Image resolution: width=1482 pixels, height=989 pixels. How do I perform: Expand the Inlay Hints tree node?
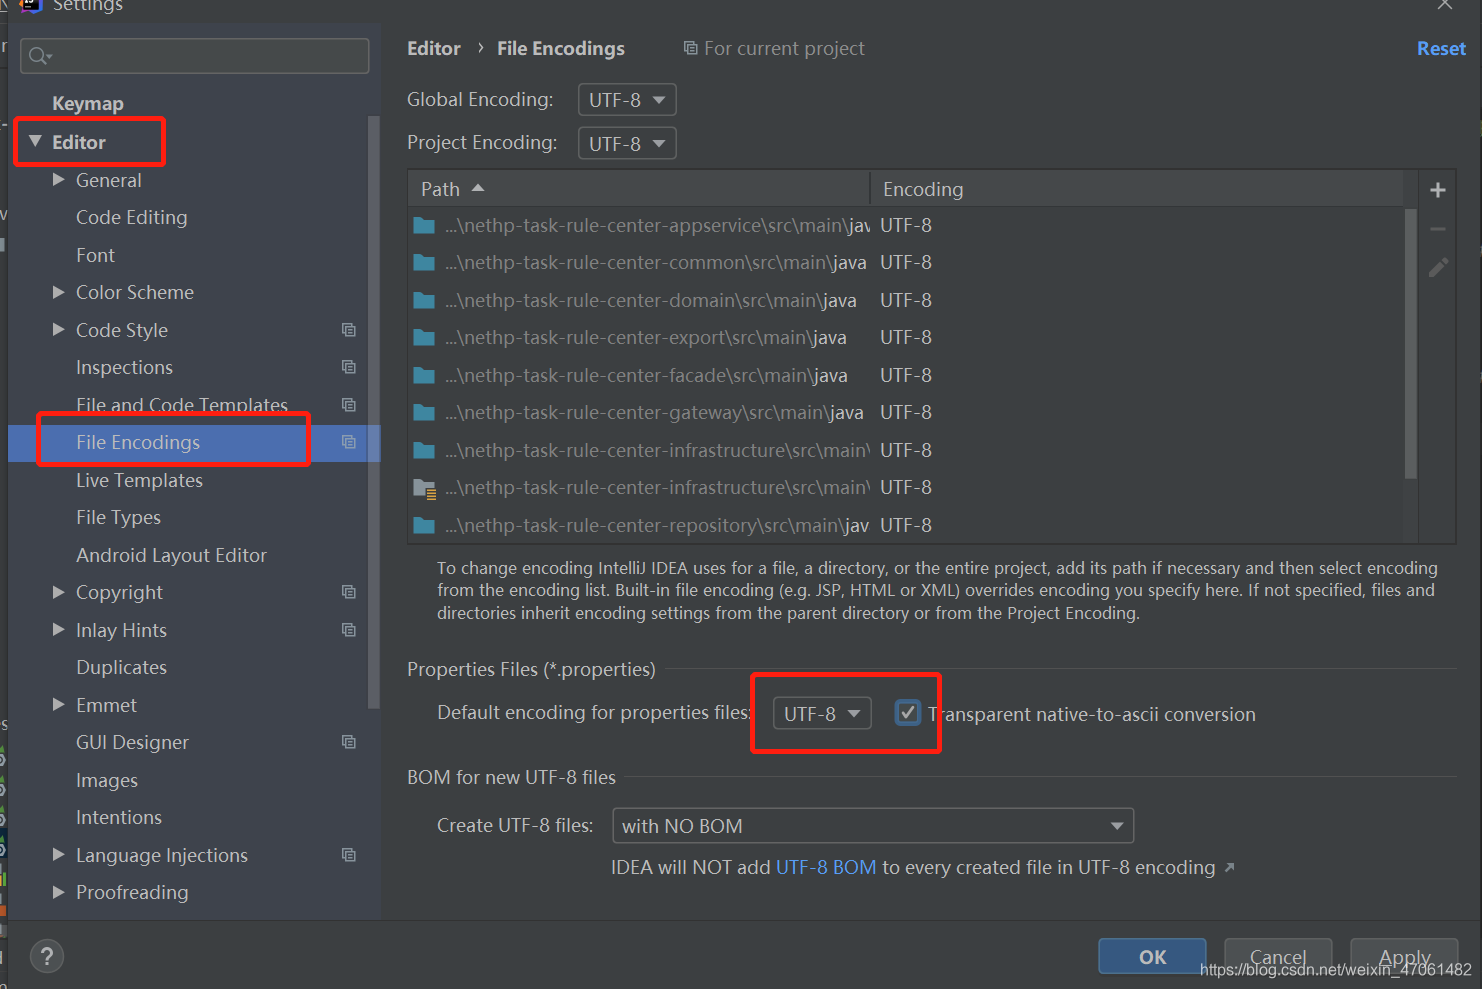[x=58, y=629]
